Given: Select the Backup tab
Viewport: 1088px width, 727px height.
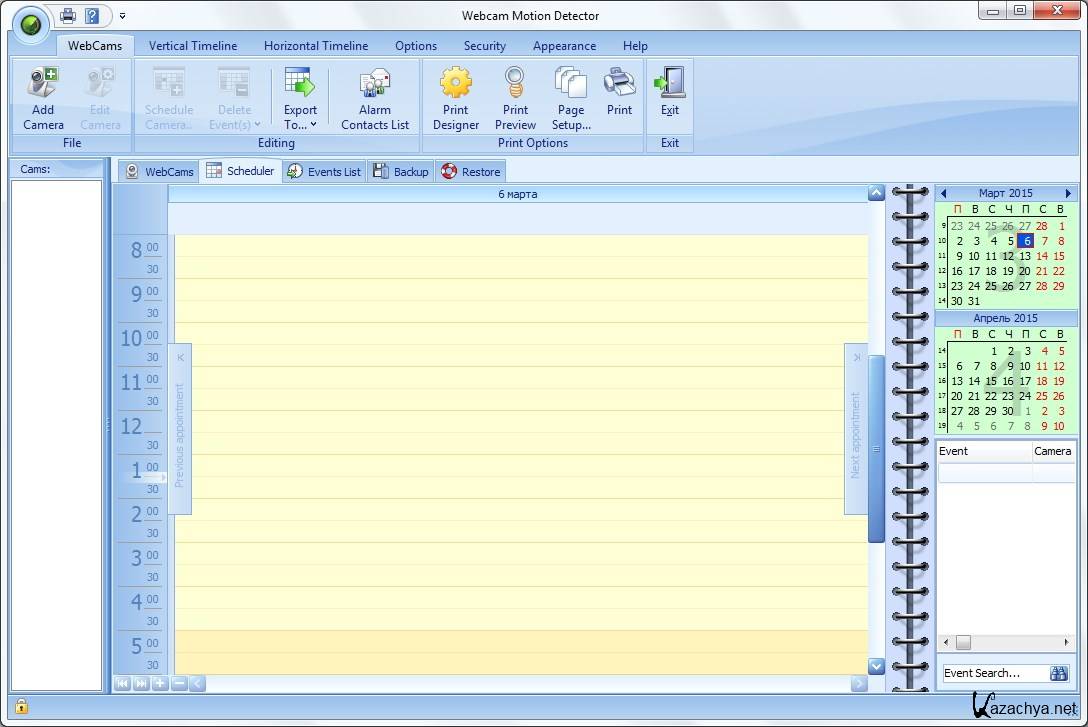Looking at the screenshot, I should (x=401, y=172).
